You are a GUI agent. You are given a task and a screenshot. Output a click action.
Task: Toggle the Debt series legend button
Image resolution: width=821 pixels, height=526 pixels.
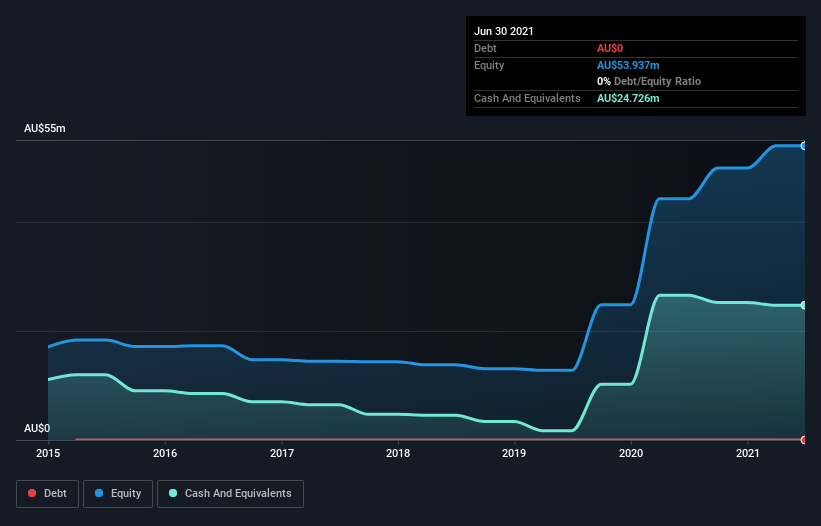point(47,494)
